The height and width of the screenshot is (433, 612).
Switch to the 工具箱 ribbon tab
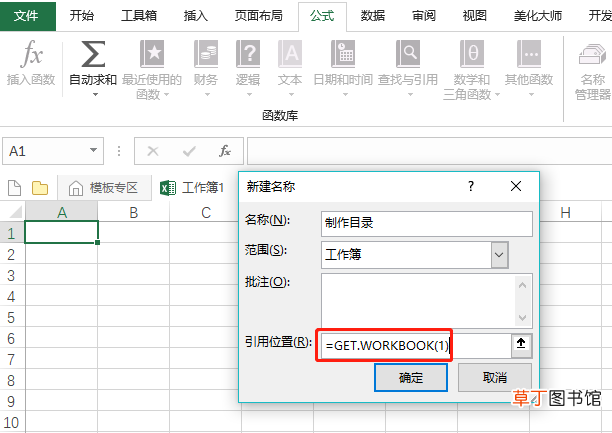coord(139,16)
